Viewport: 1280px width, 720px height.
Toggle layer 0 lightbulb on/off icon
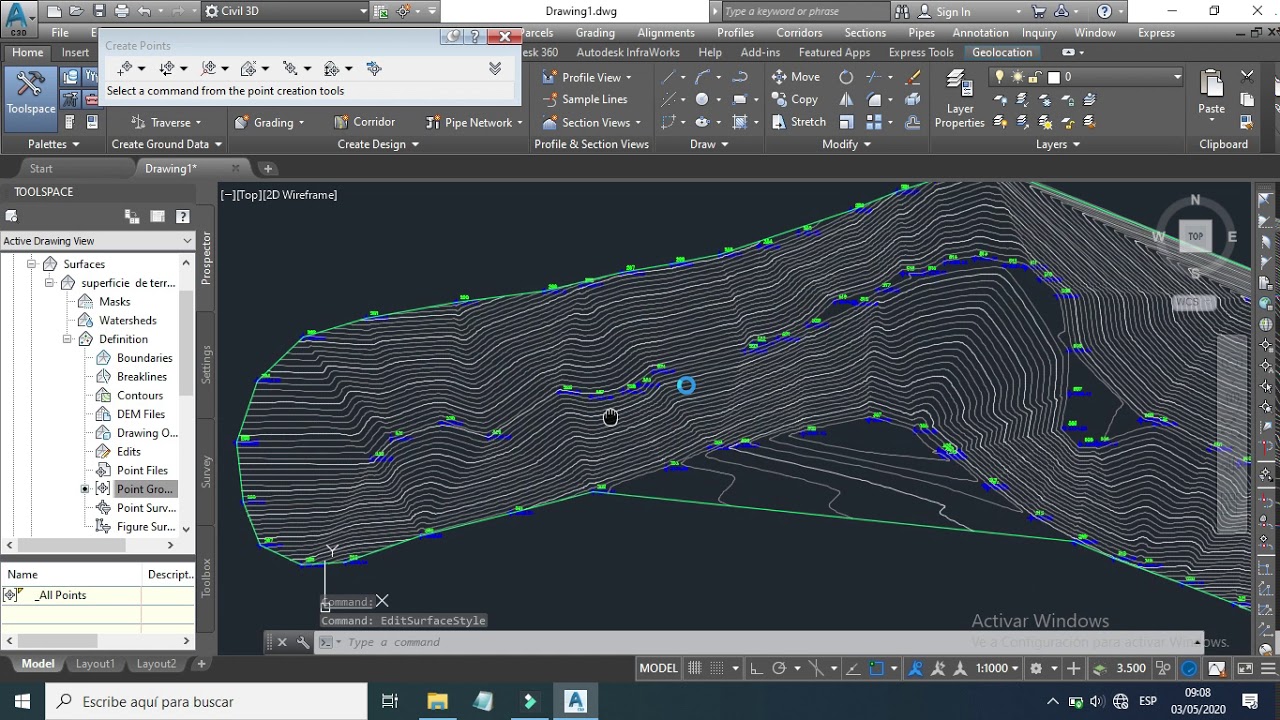pyautogui.click(x=998, y=77)
